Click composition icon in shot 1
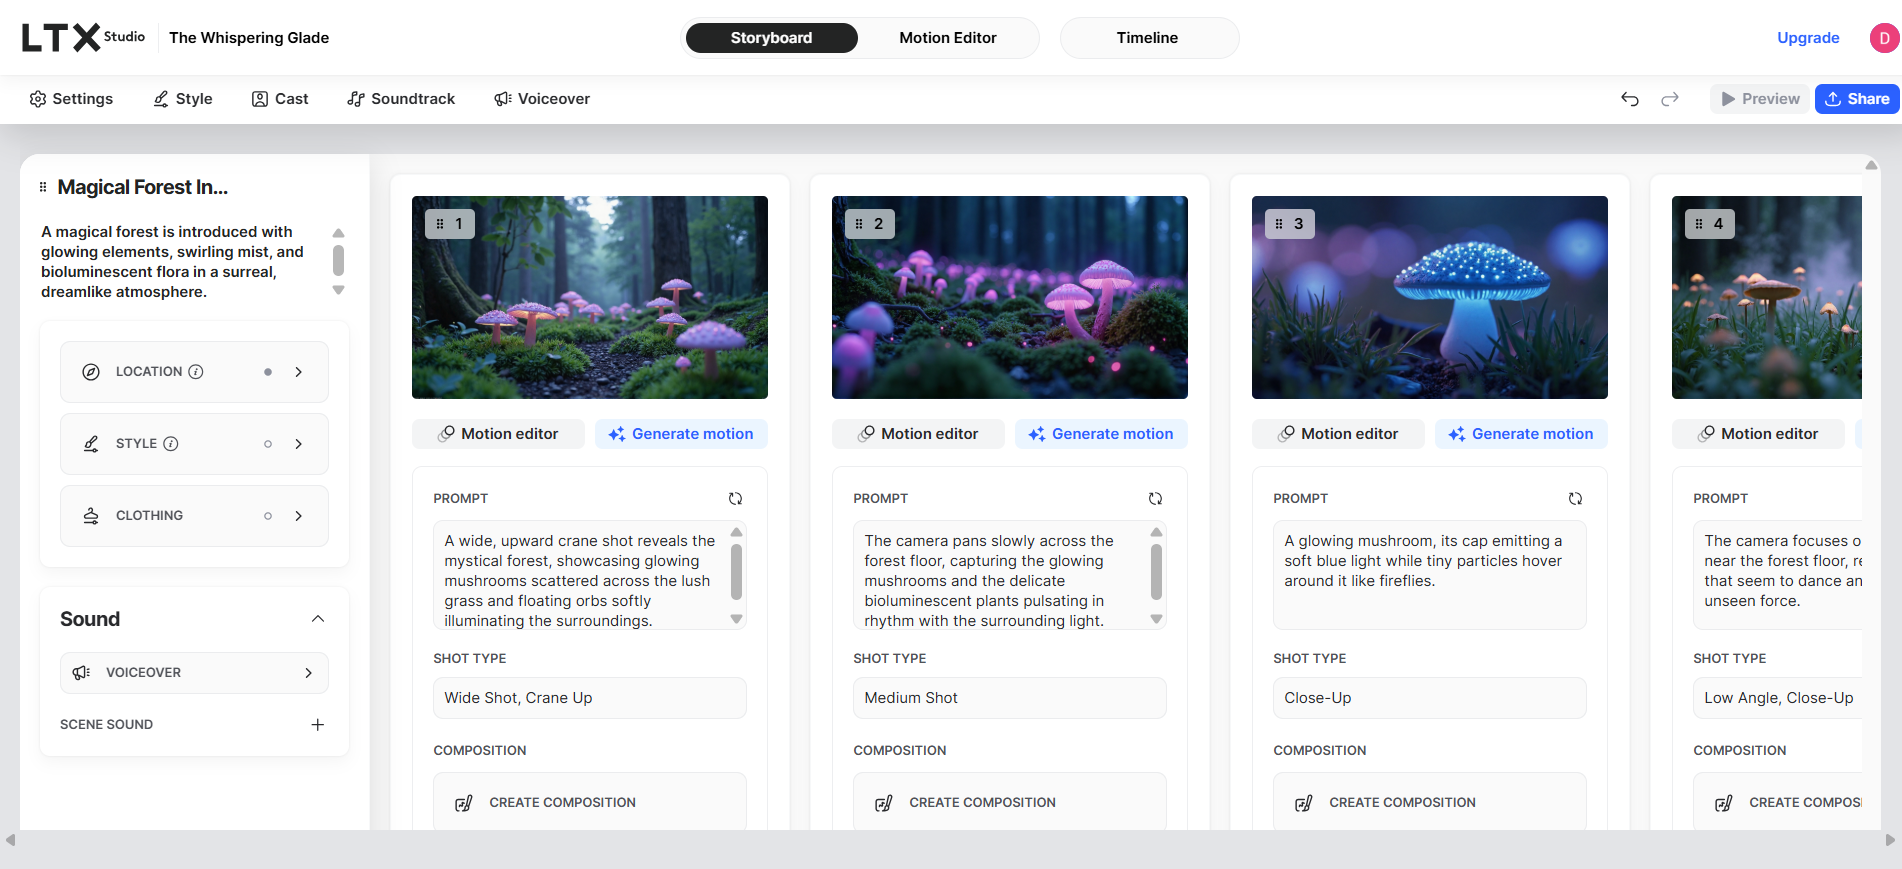Image resolution: width=1902 pixels, height=869 pixels. pyautogui.click(x=464, y=803)
